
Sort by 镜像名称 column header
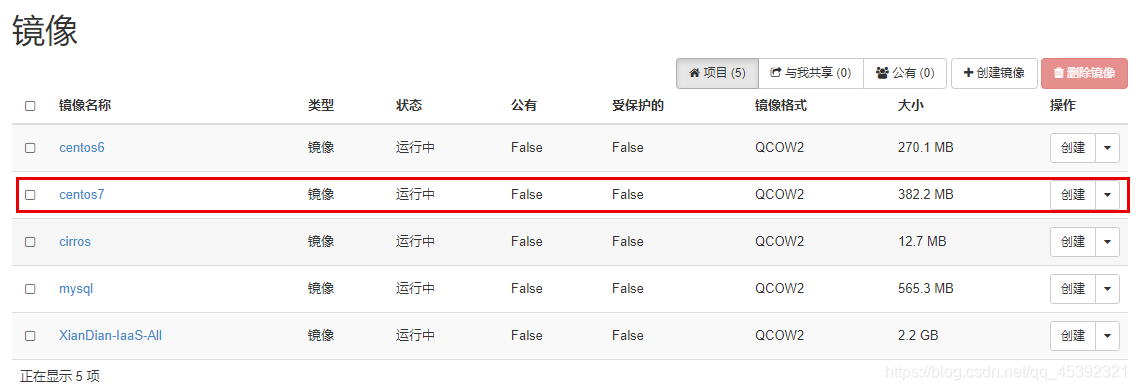coord(85,106)
